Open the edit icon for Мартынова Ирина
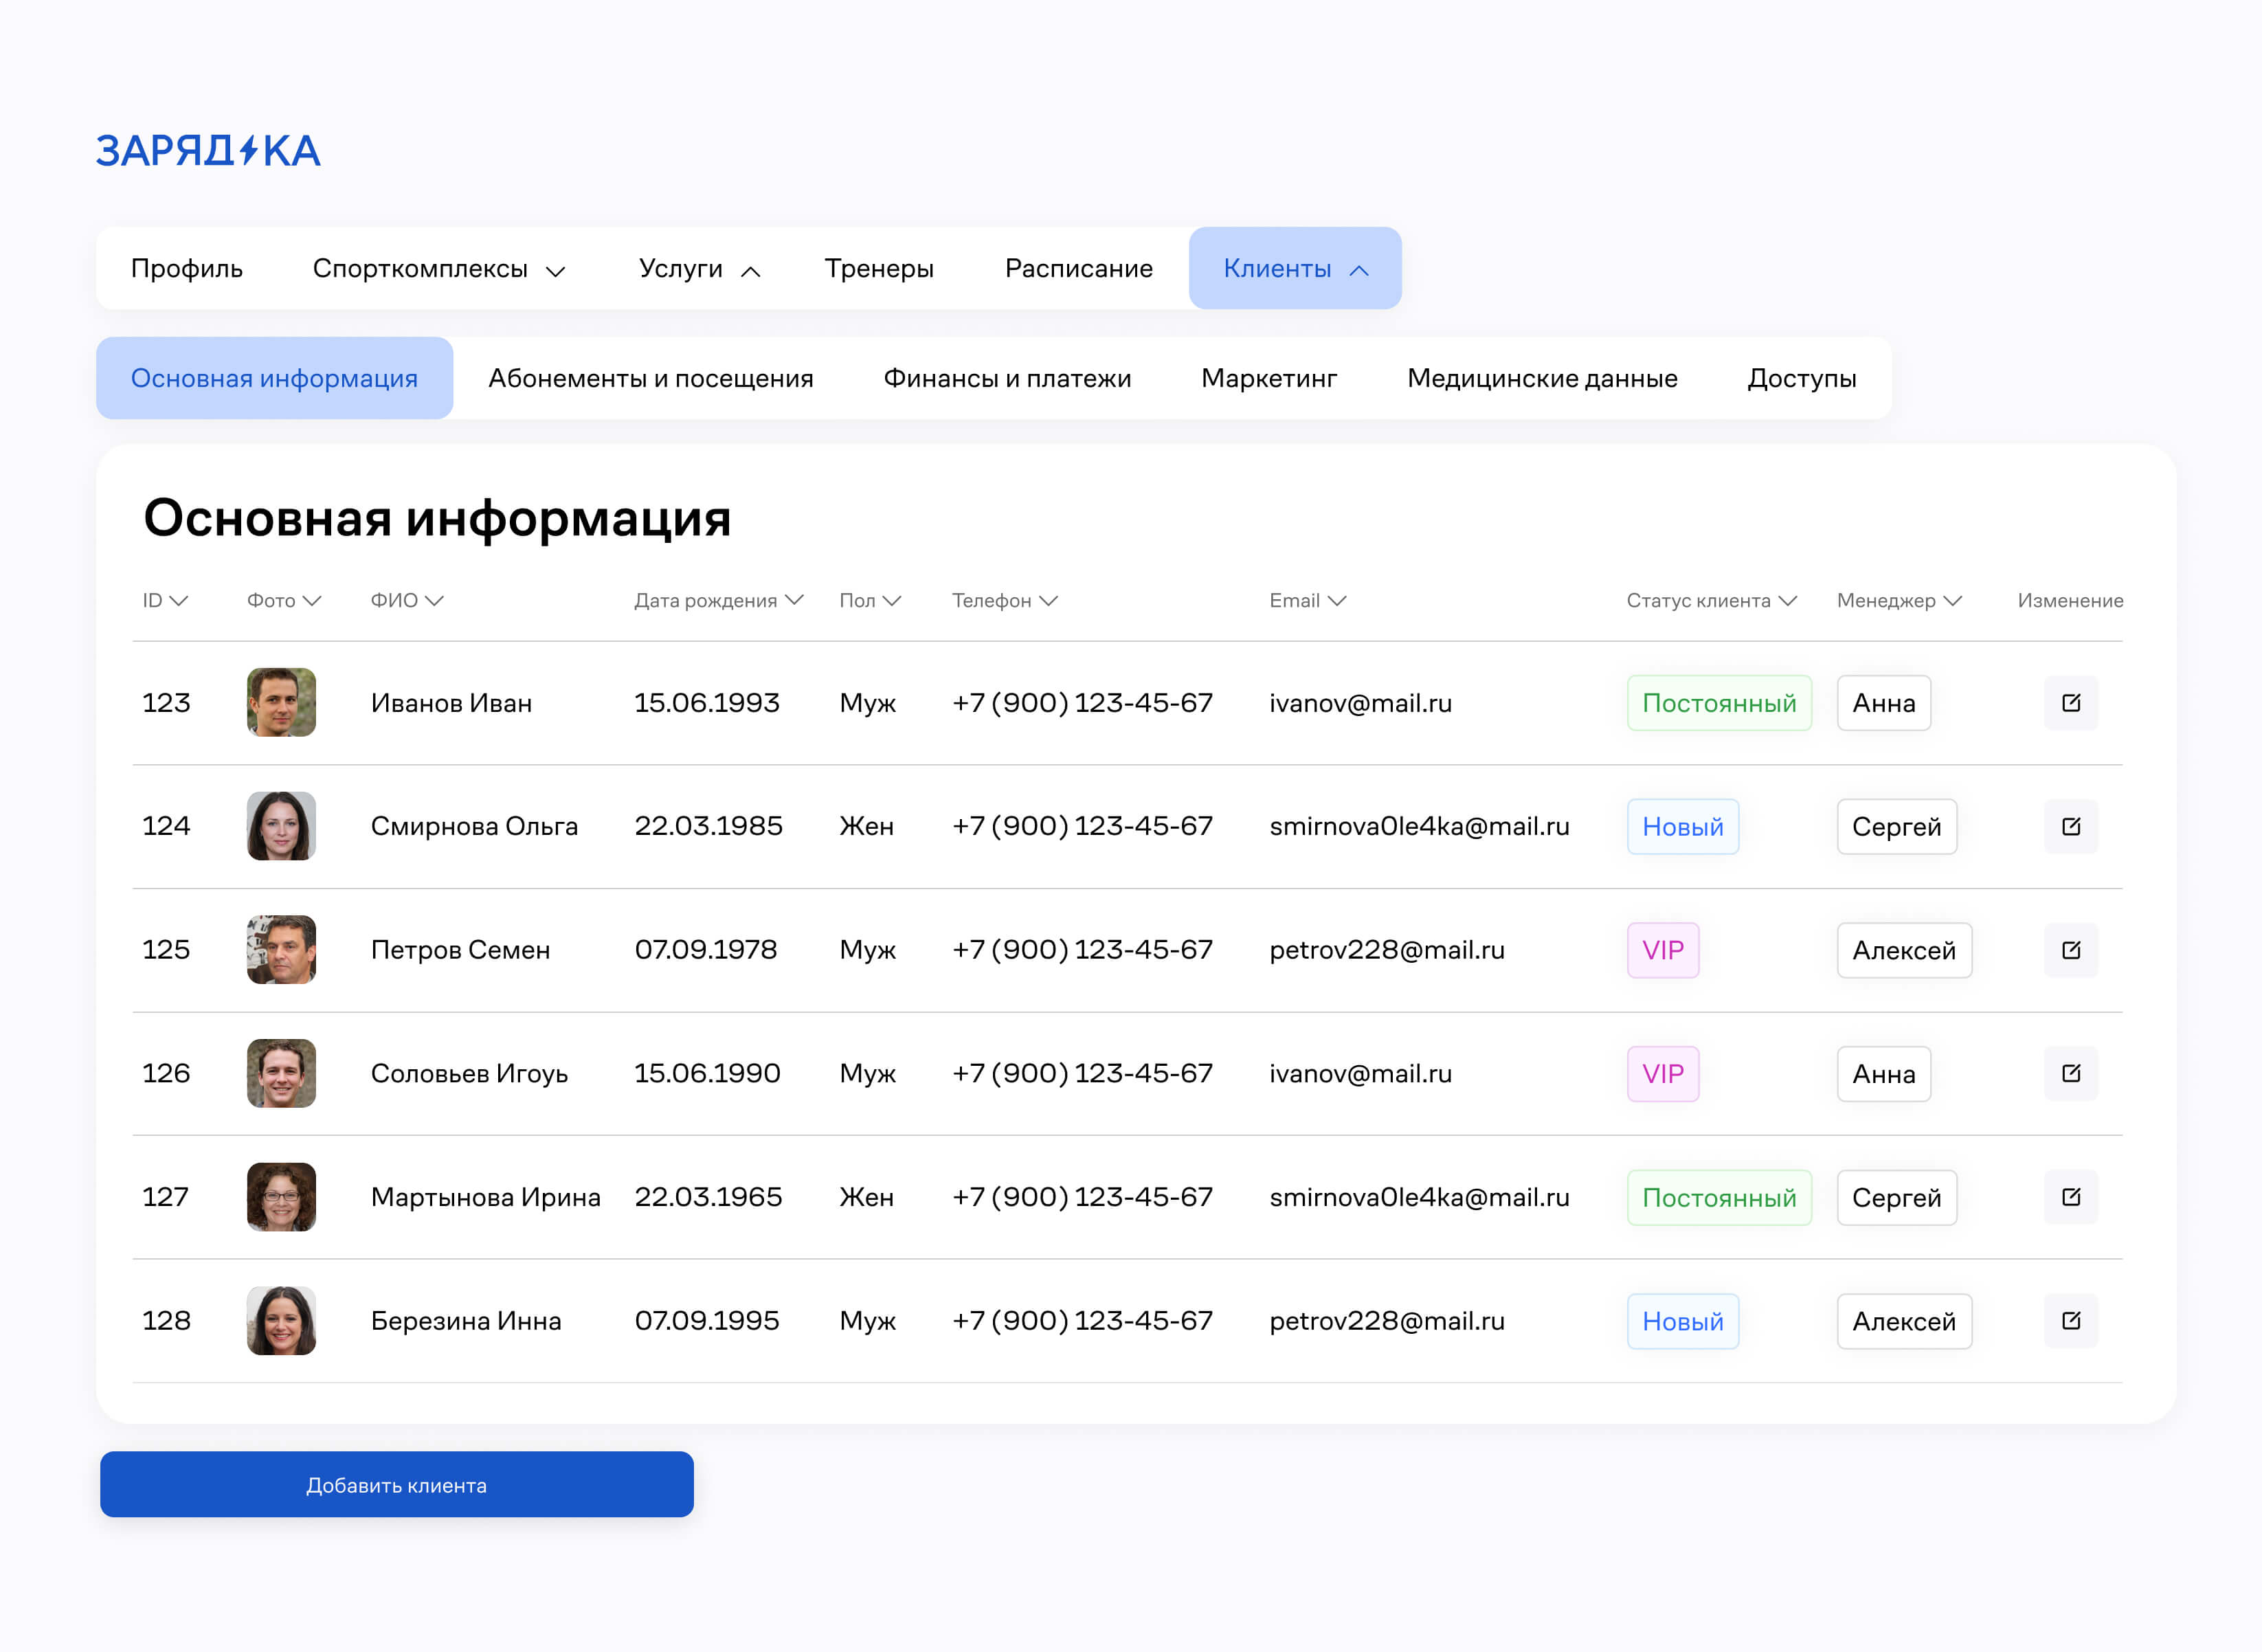The height and width of the screenshot is (1652, 2262). [2071, 1197]
